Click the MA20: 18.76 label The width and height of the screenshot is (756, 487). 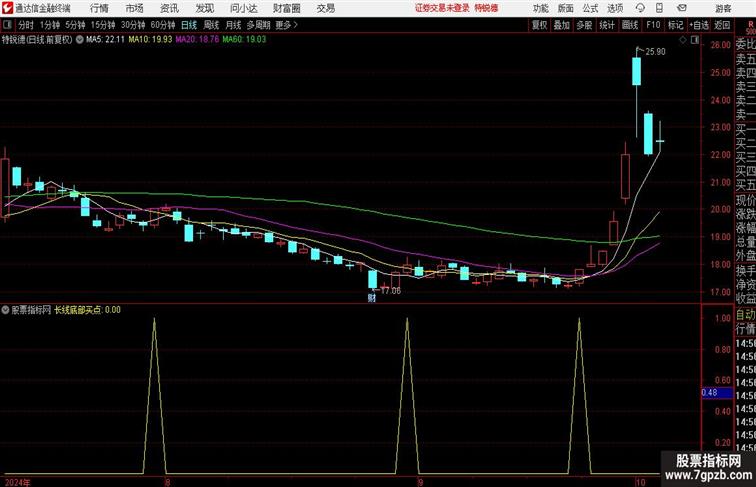point(197,40)
